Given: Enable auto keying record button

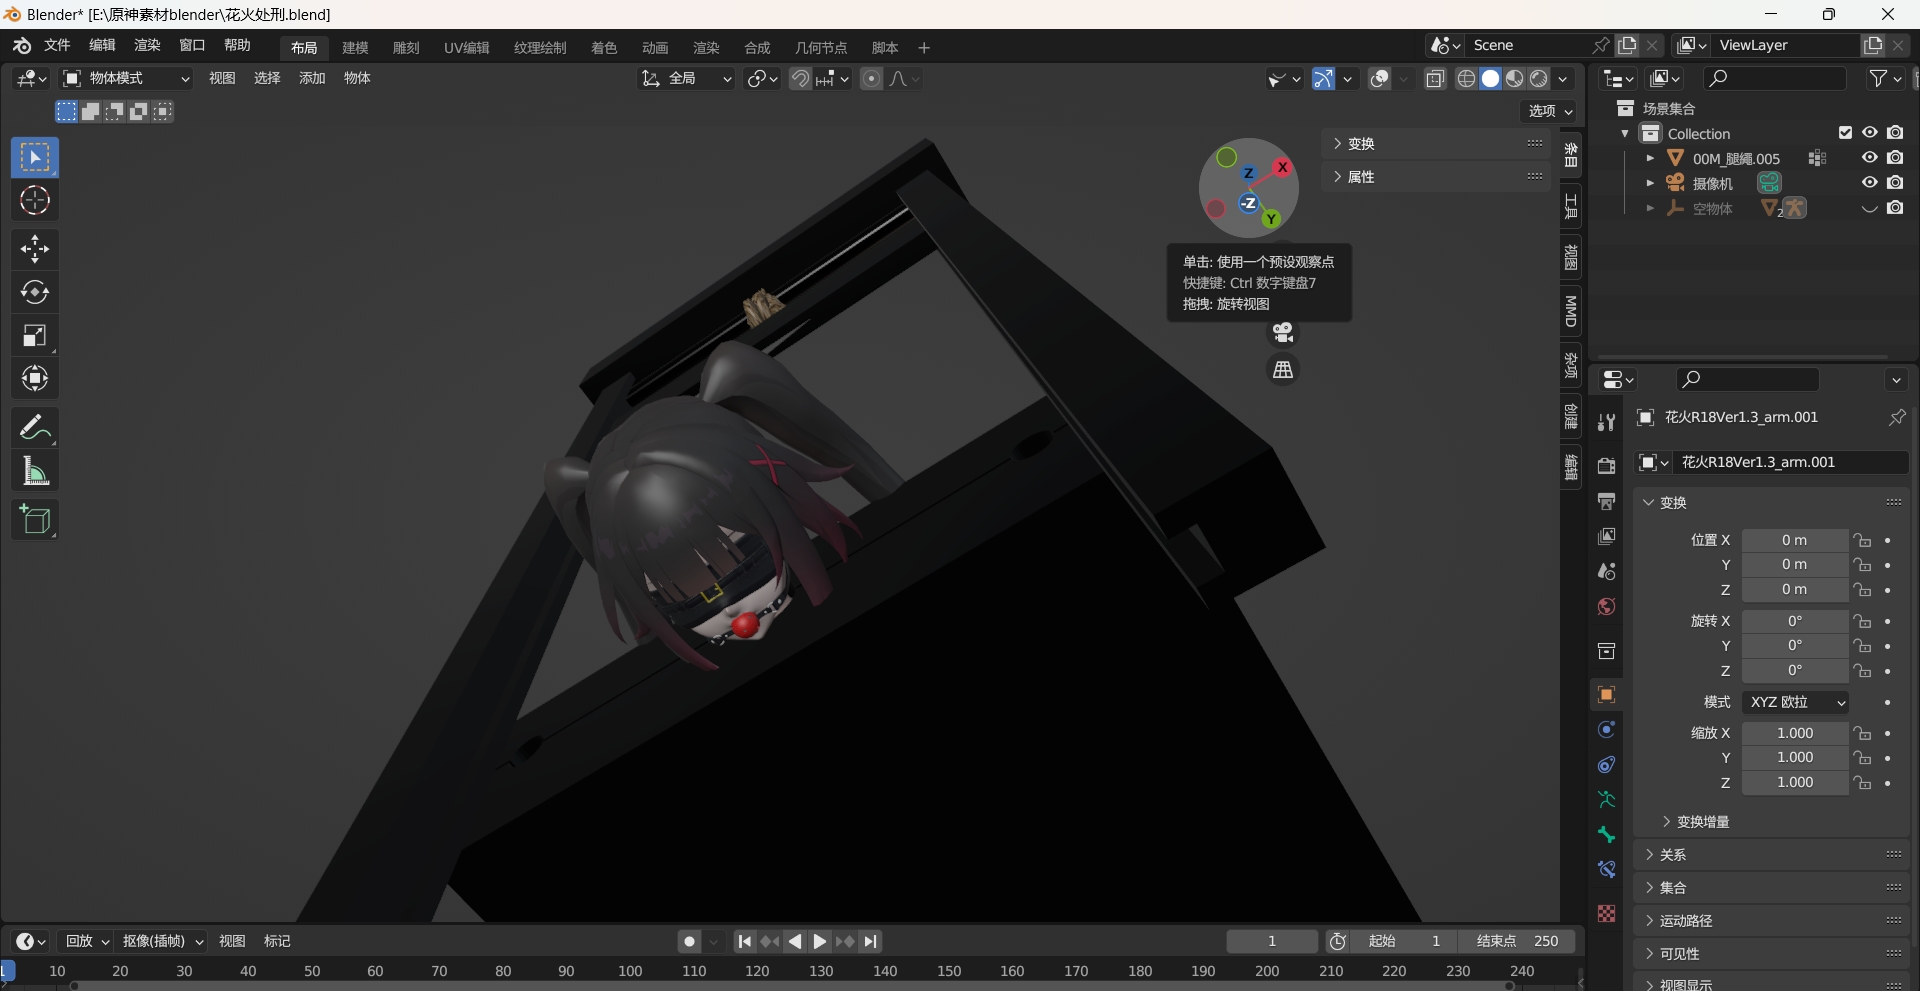Looking at the screenshot, I should (690, 942).
